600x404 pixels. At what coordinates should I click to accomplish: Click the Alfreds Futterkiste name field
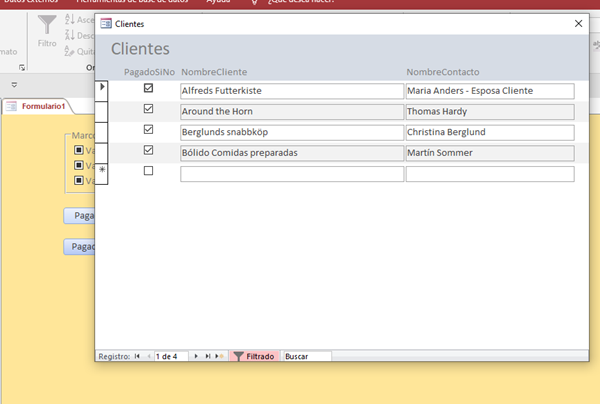click(292, 91)
